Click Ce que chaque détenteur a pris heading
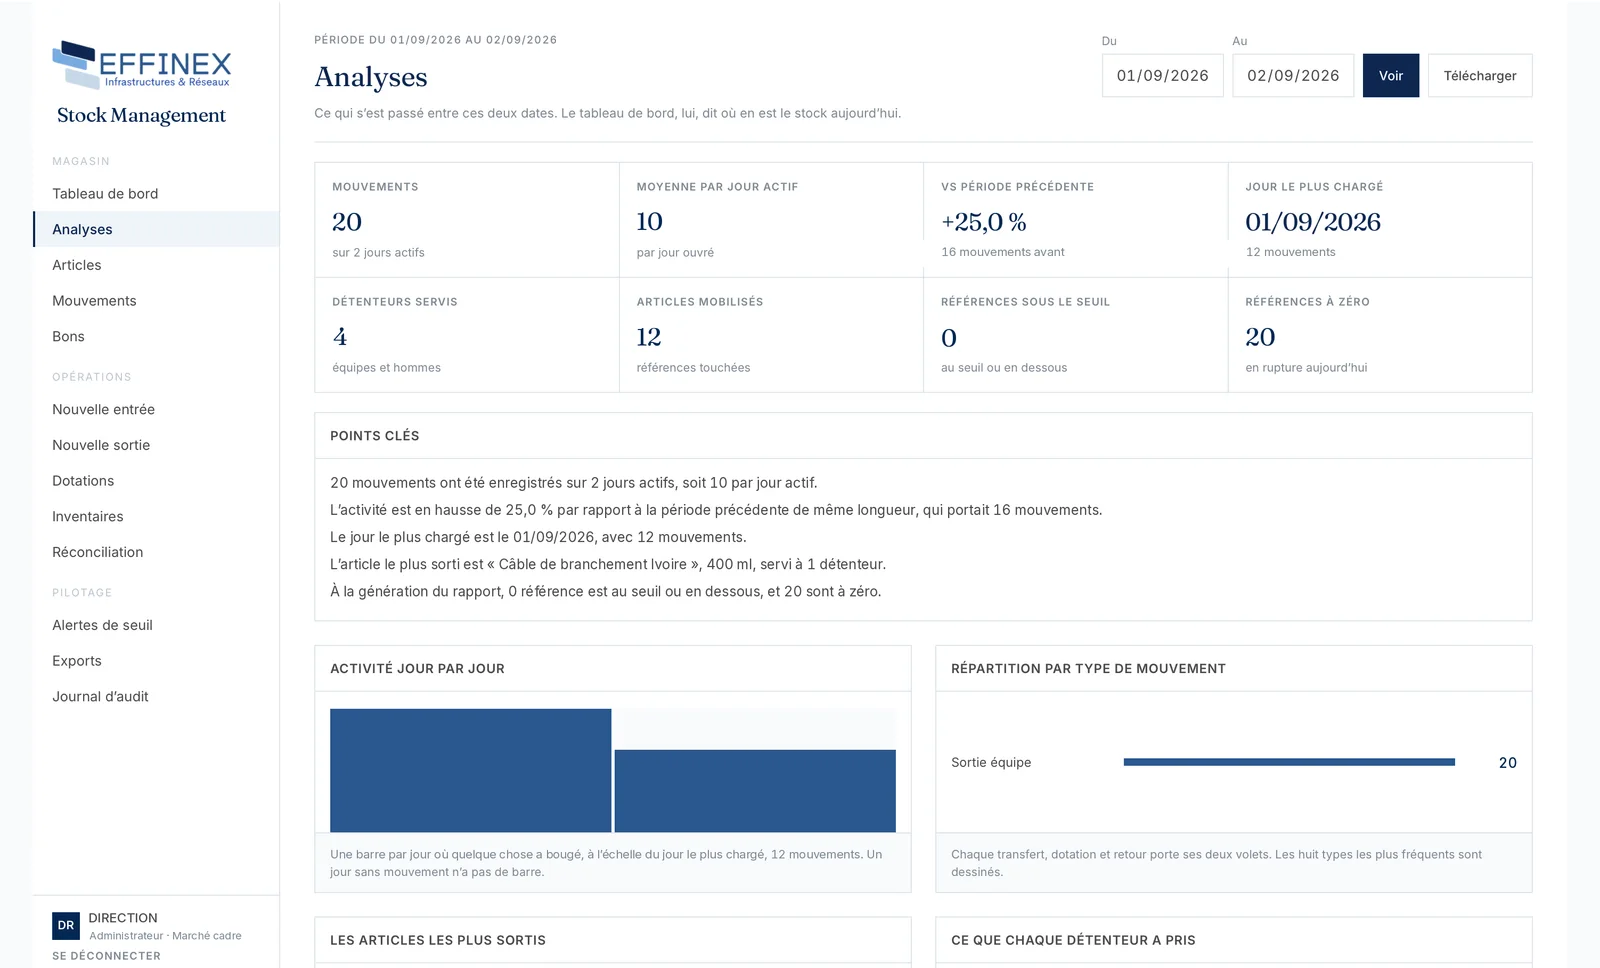1600x968 pixels. [1073, 941]
